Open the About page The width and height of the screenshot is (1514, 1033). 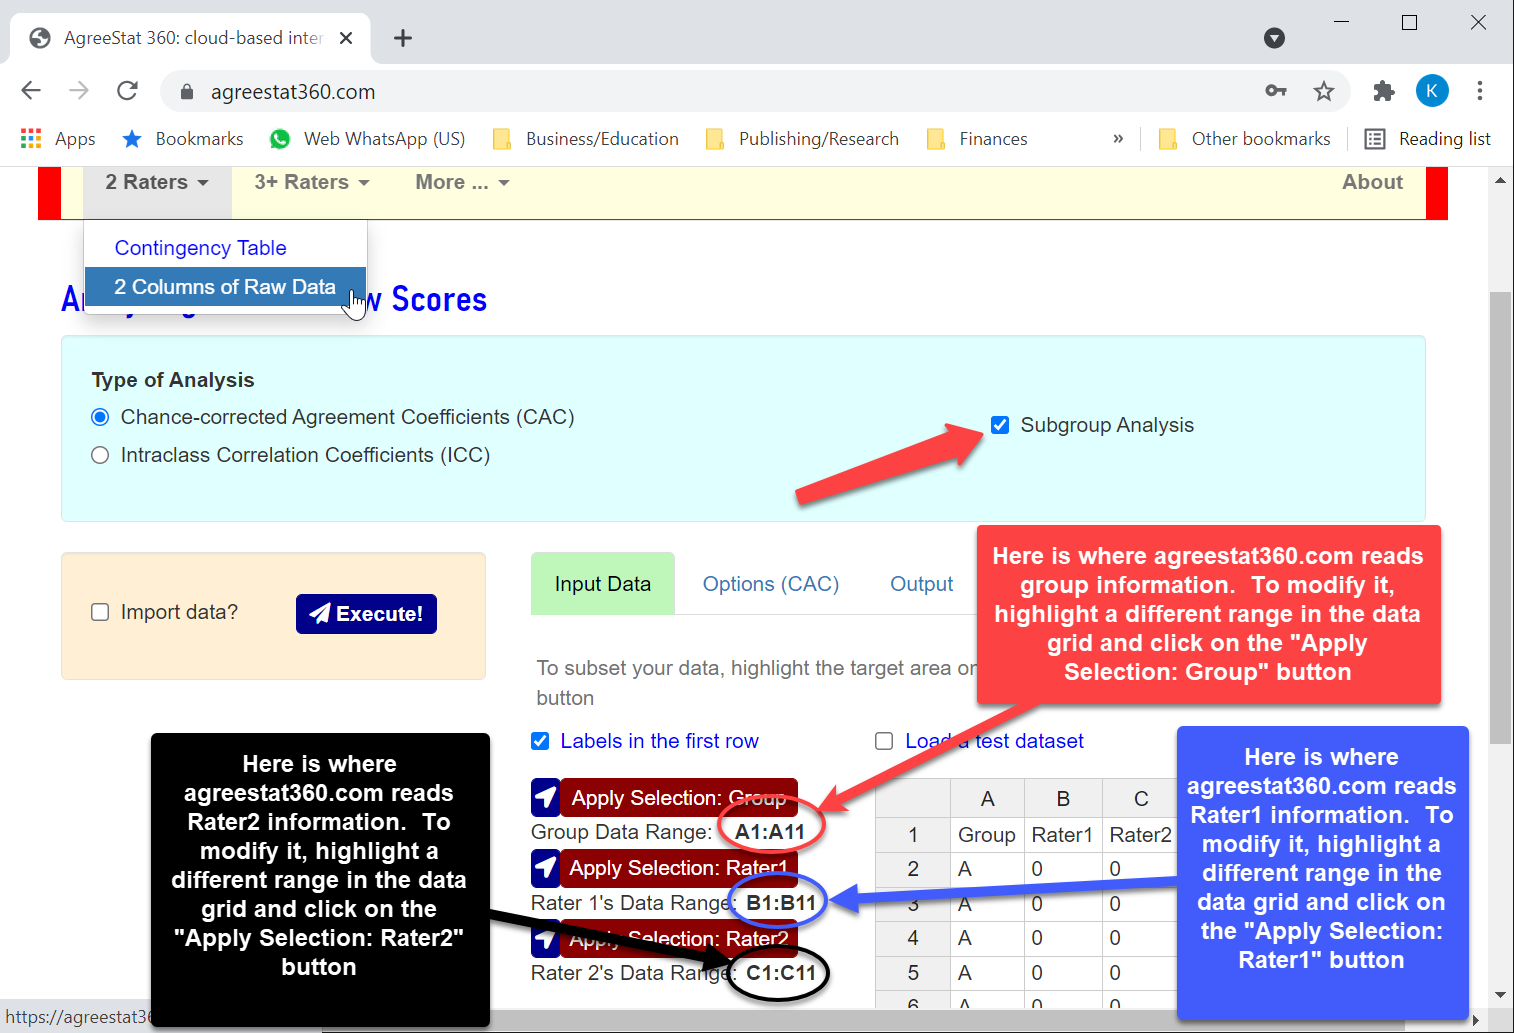[1372, 182]
